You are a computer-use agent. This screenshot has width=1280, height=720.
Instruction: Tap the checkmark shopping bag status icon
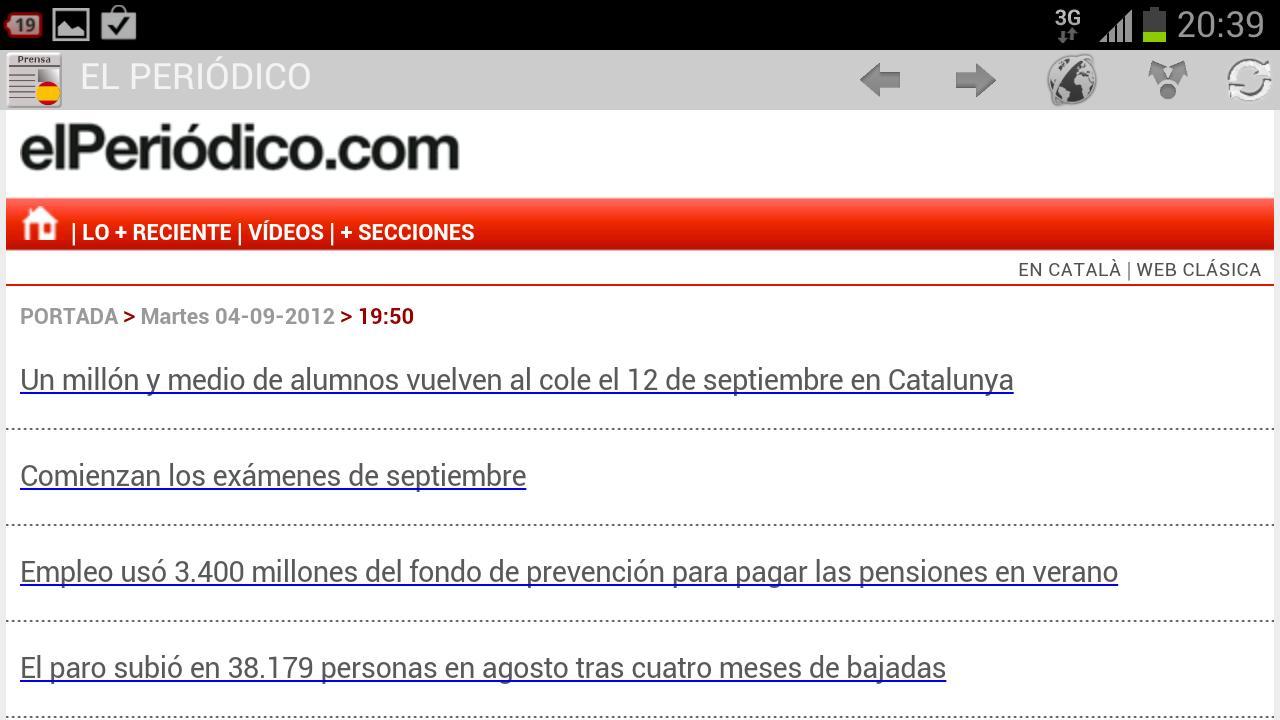[x=119, y=22]
